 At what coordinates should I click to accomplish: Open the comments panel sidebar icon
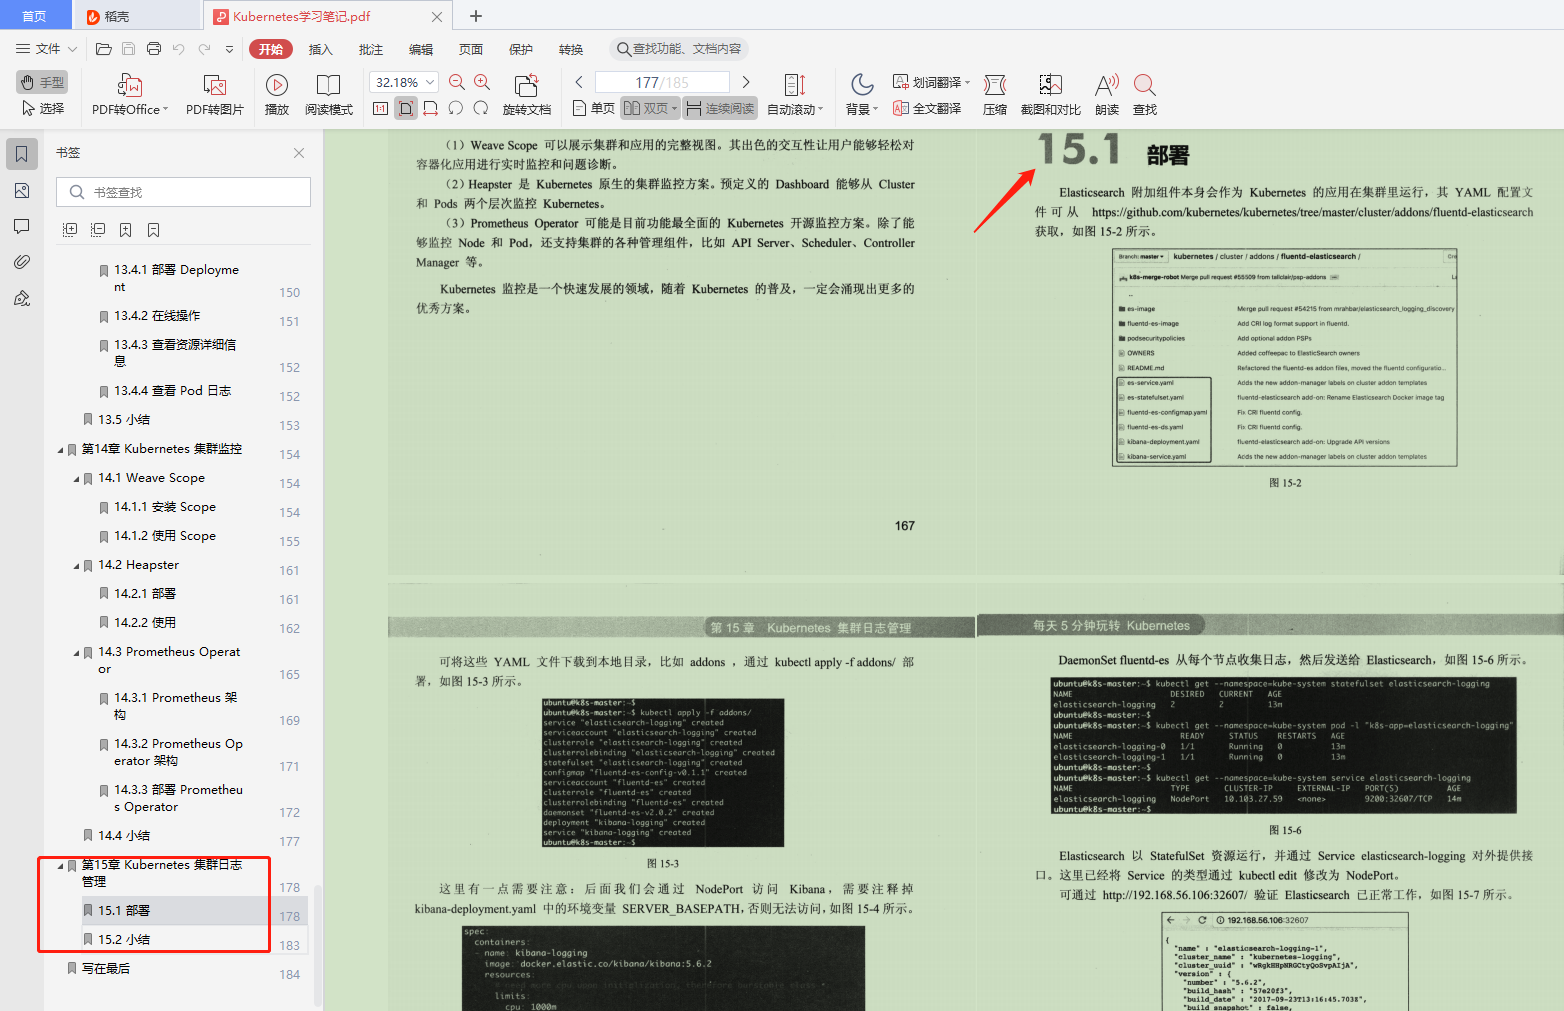coord(22,226)
